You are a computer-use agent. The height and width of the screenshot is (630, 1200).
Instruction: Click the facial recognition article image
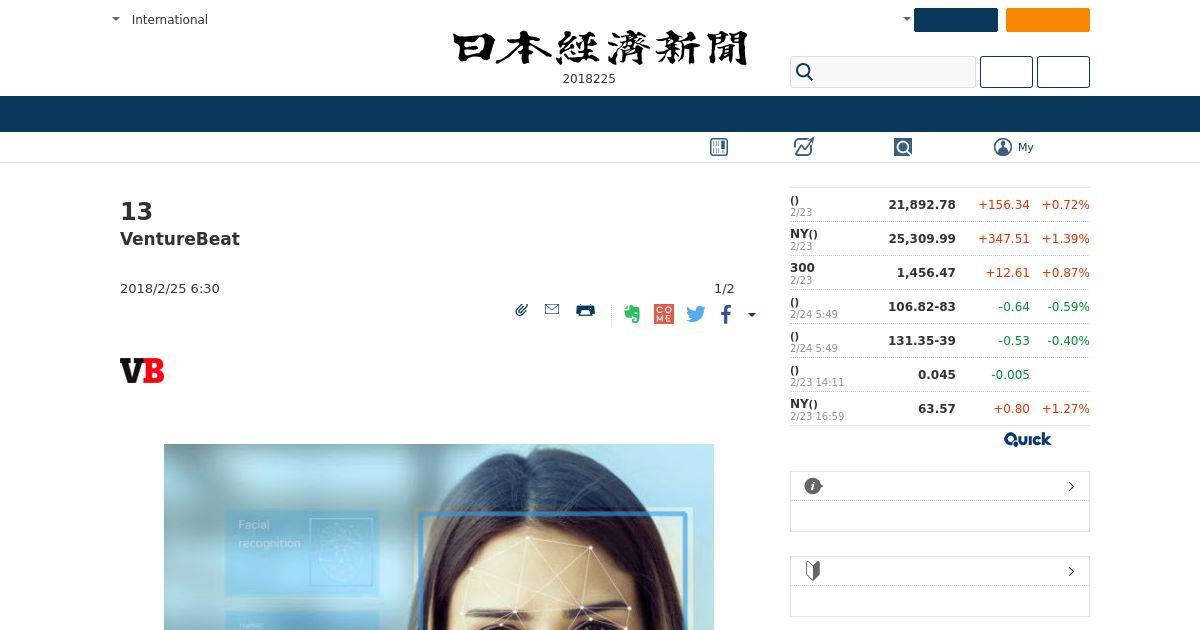[x=439, y=537]
